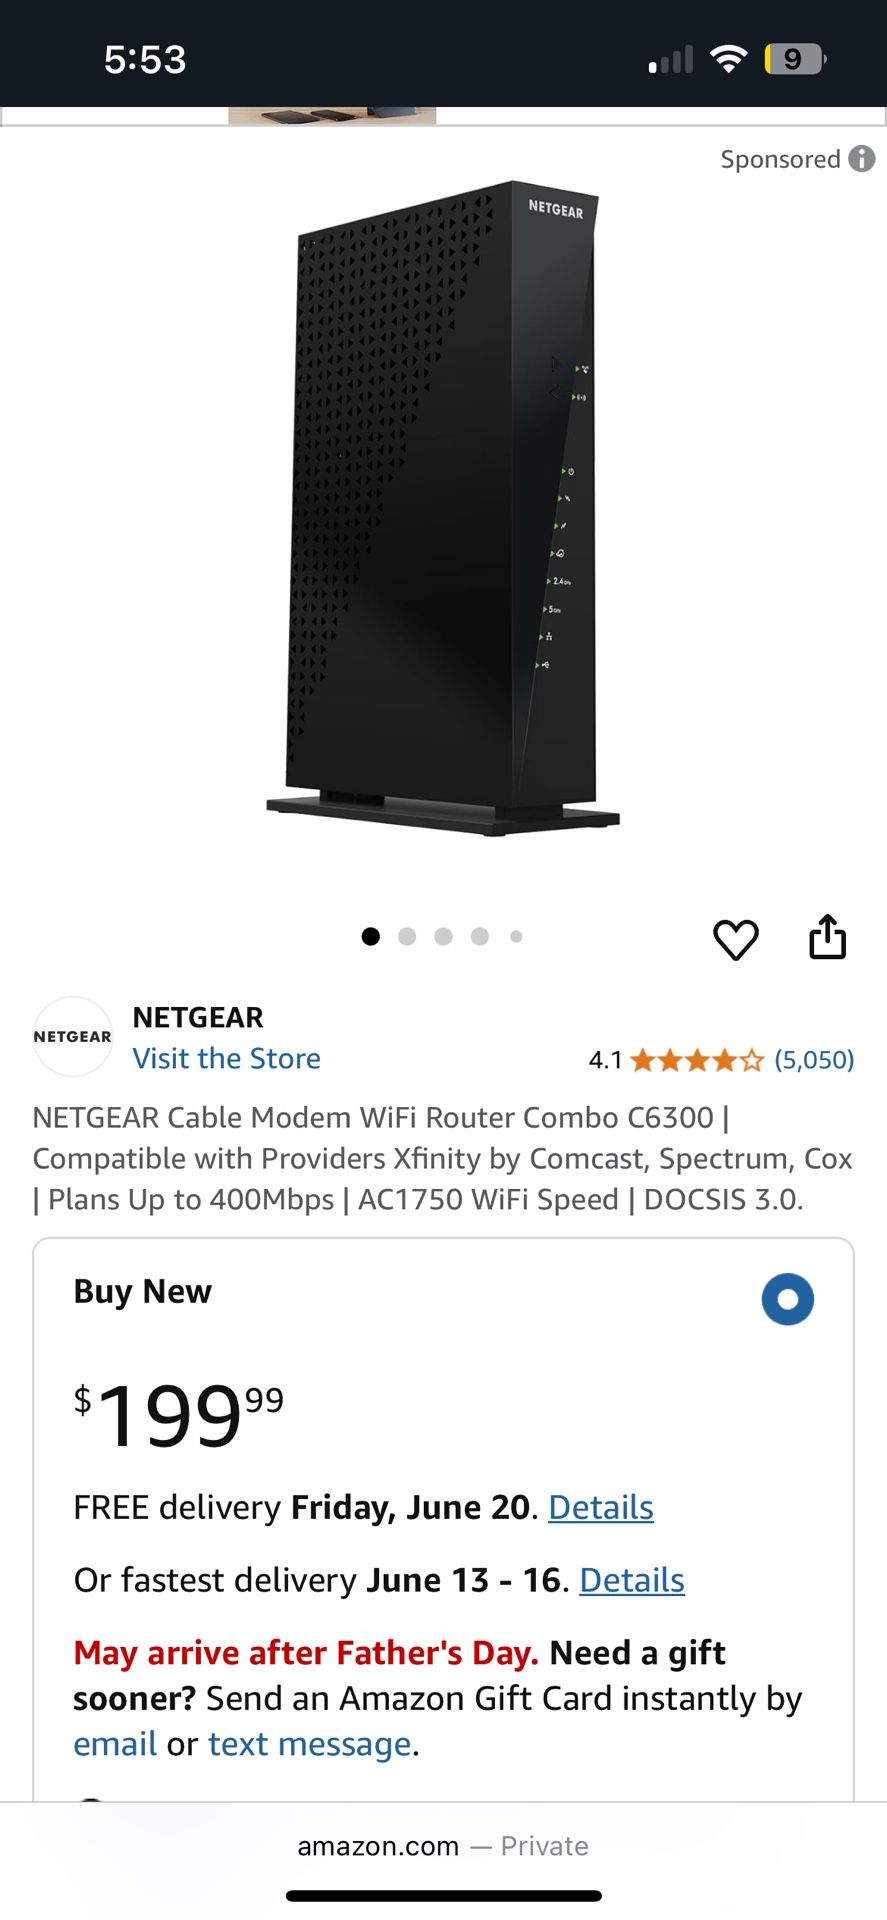Open the 5,050 reviews link
Image resolution: width=887 pixels, height=1920 pixels.
pyautogui.click(x=814, y=1060)
